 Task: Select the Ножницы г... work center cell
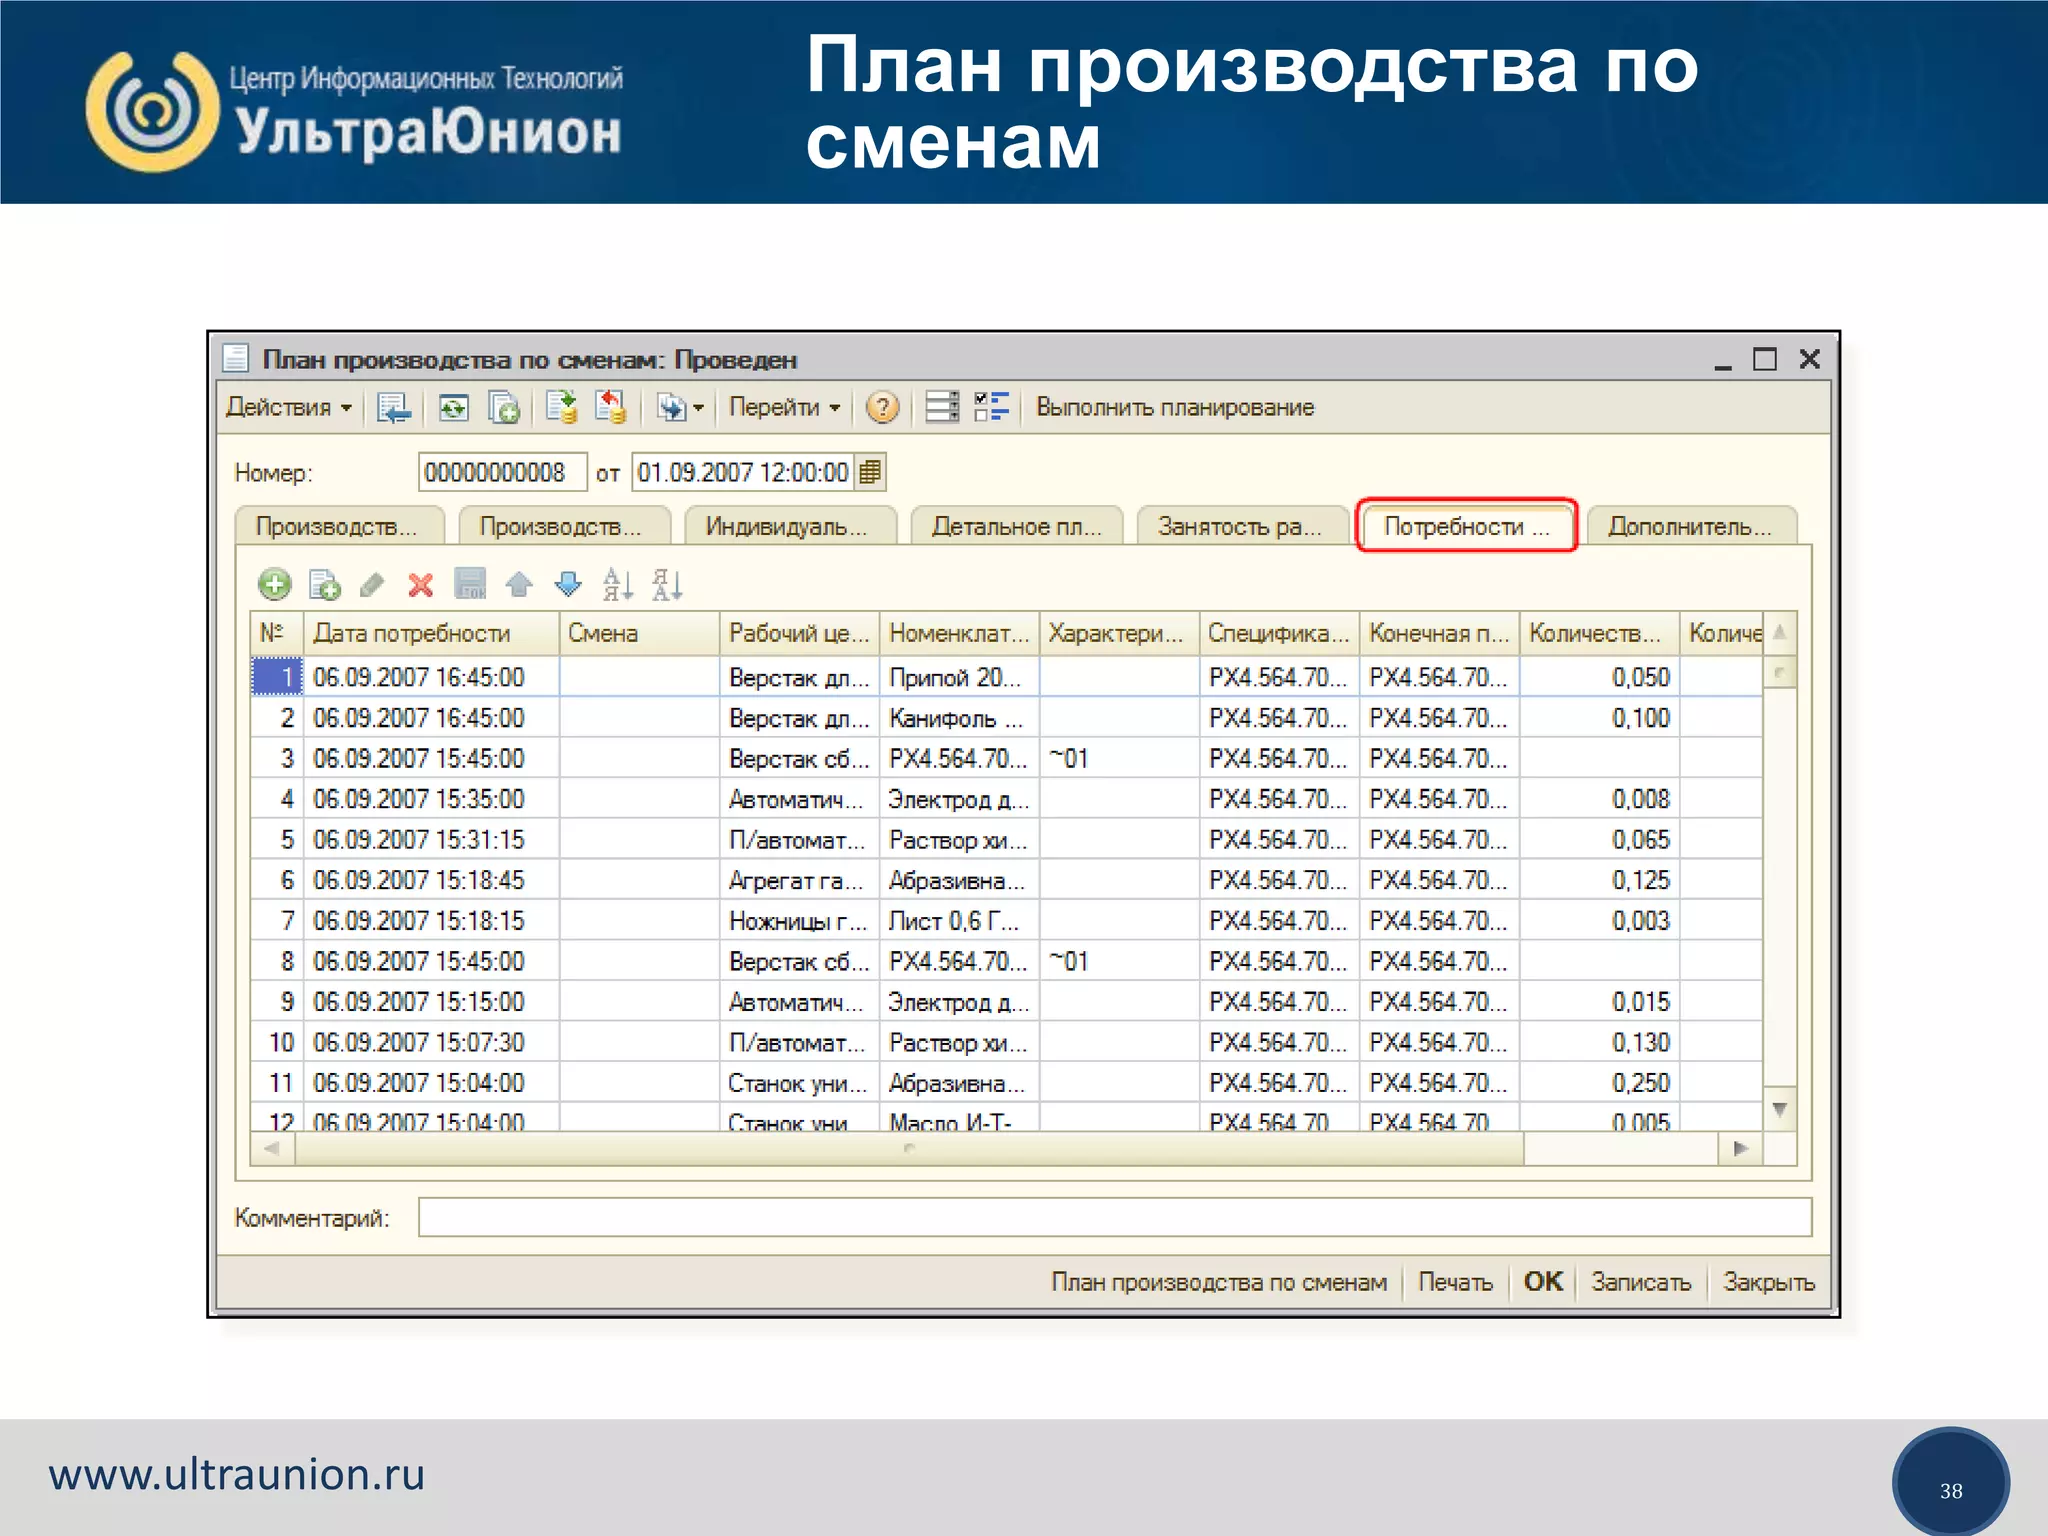(799, 921)
